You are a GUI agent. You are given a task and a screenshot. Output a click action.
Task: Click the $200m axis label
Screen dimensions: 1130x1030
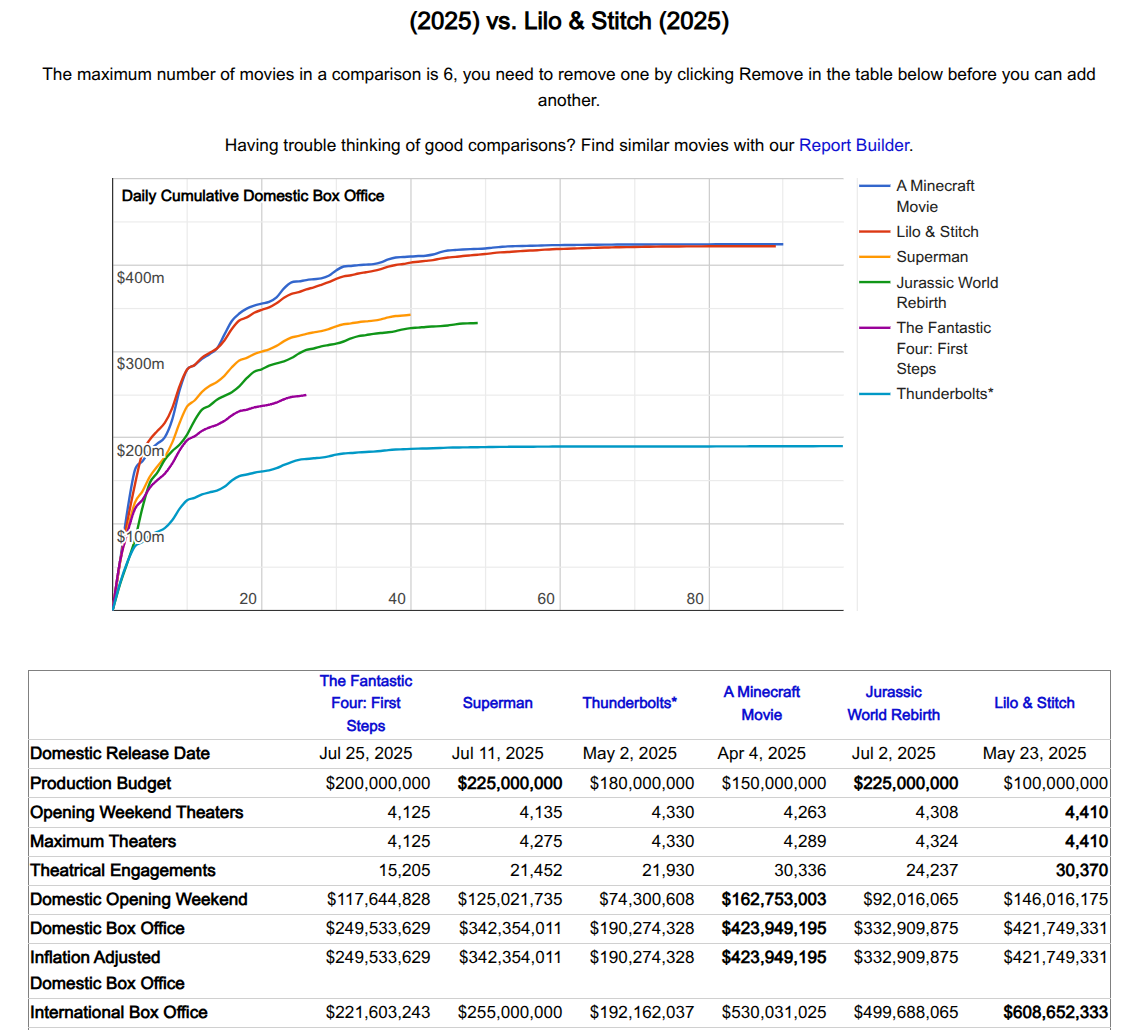coord(141,450)
